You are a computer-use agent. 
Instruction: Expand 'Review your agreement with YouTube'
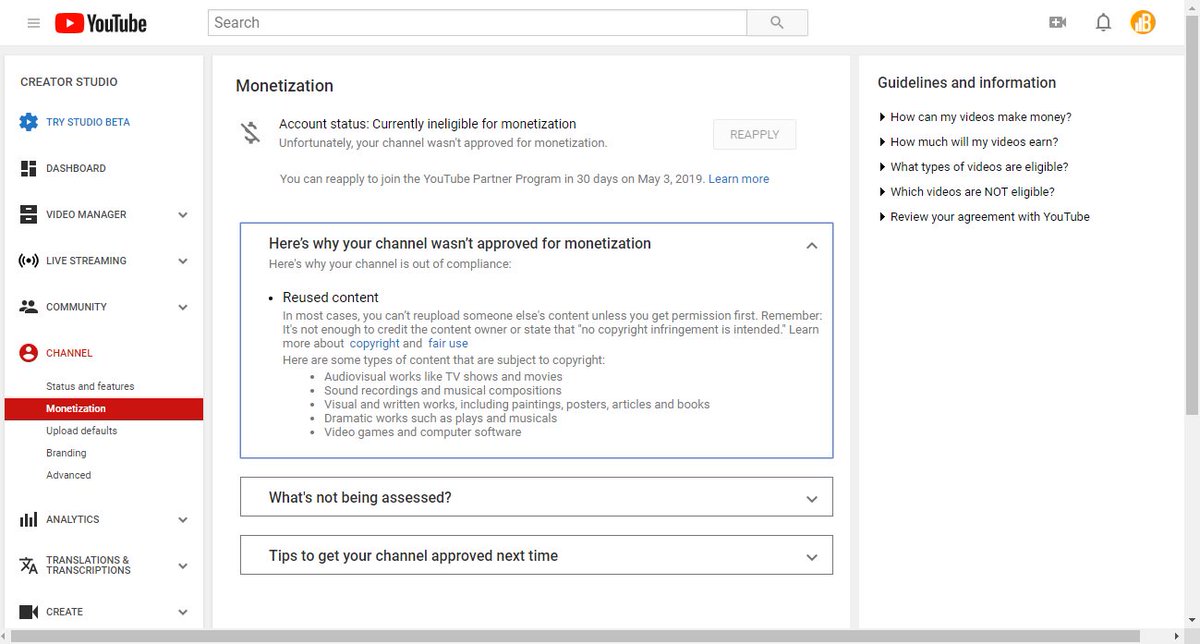click(984, 217)
